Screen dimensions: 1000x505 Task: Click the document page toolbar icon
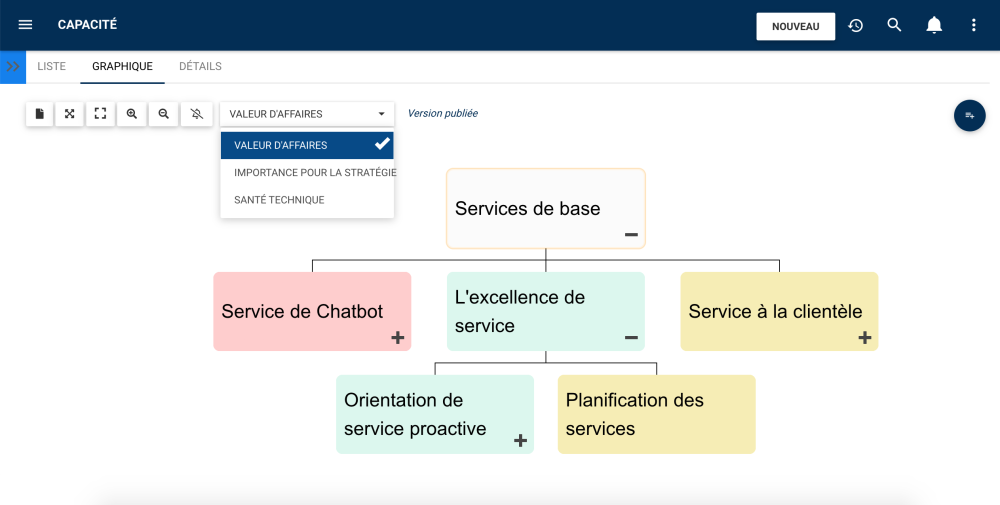tap(39, 114)
